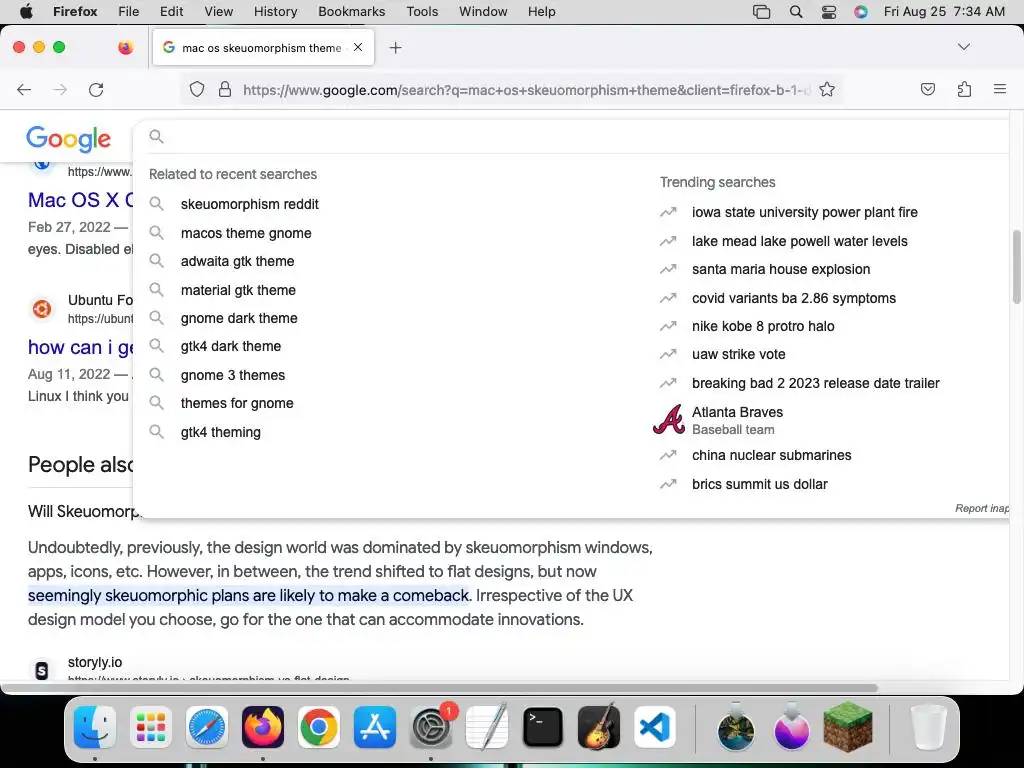Open the Firefox hamburger menu
Viewport: 1024px width, 768px height.
click(x=1000, y=89)
